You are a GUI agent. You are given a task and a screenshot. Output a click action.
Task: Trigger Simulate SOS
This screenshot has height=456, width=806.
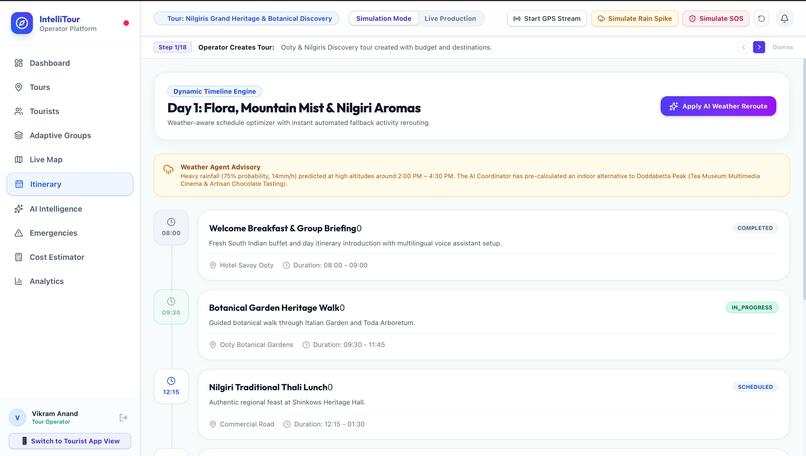pyautogui.click(x=716, y=19)
